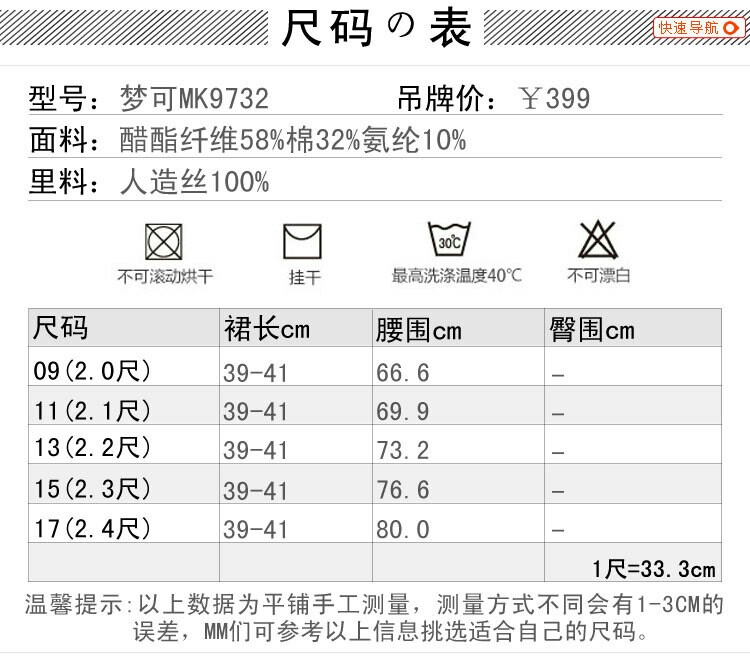Click waist value 73.2
The height and width of the screenshot is (663, 750).
[402, 451]
